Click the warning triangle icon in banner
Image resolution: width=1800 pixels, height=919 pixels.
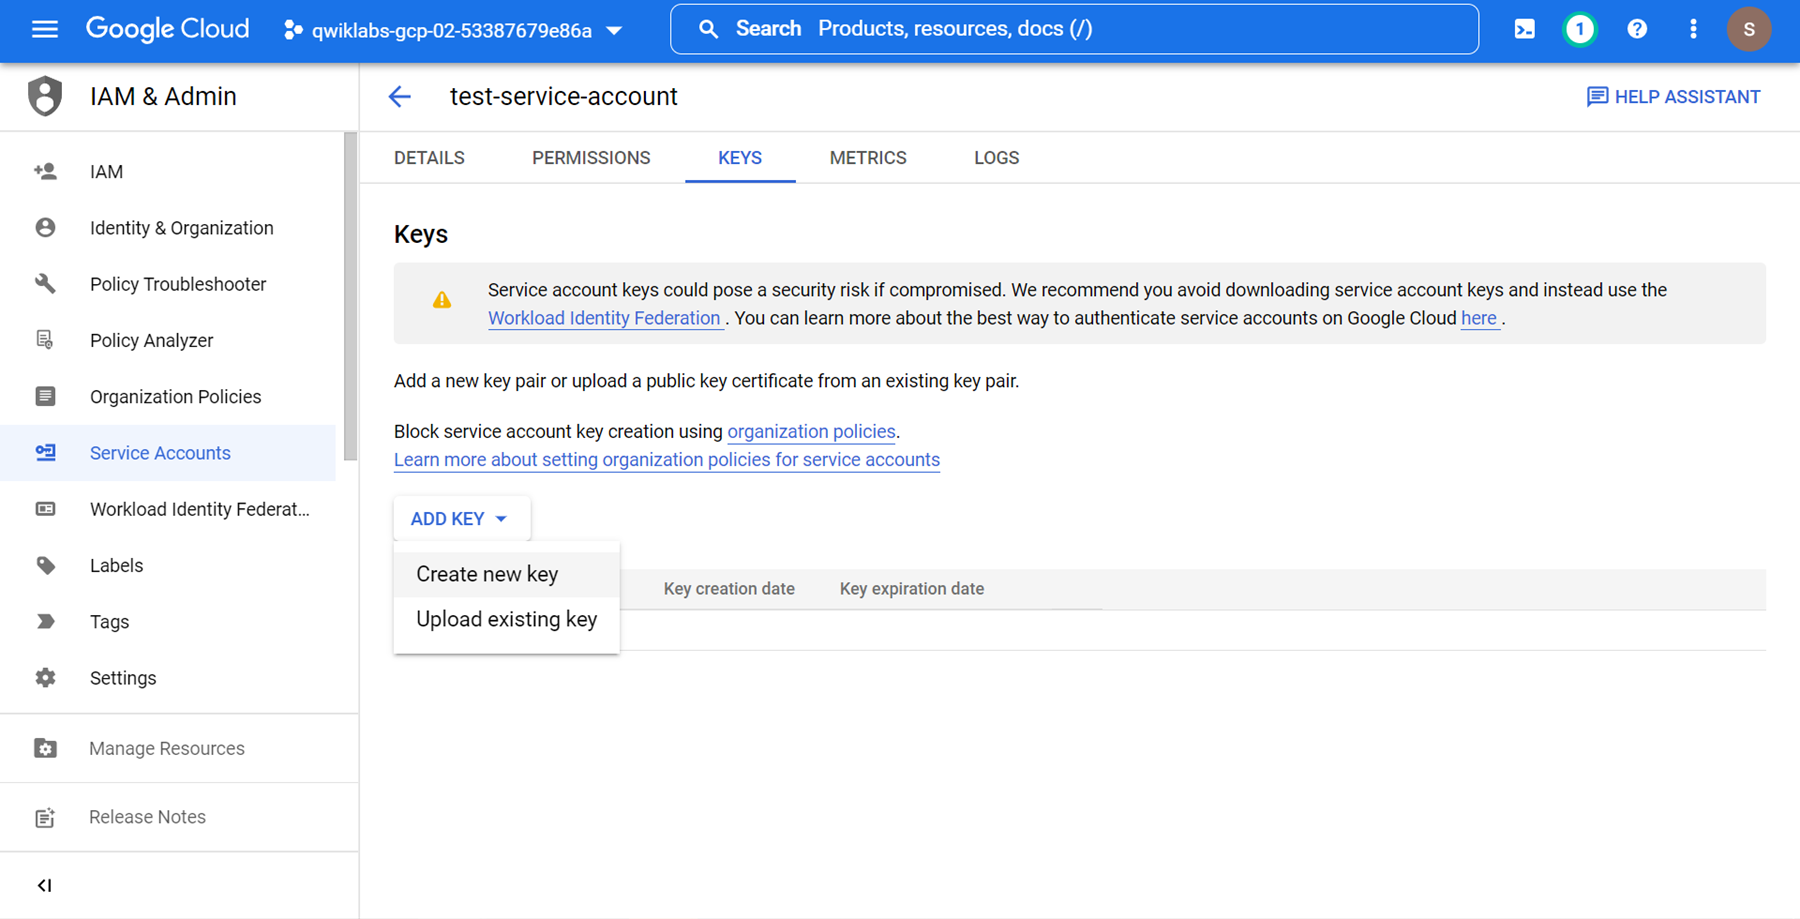coord(441,300)
